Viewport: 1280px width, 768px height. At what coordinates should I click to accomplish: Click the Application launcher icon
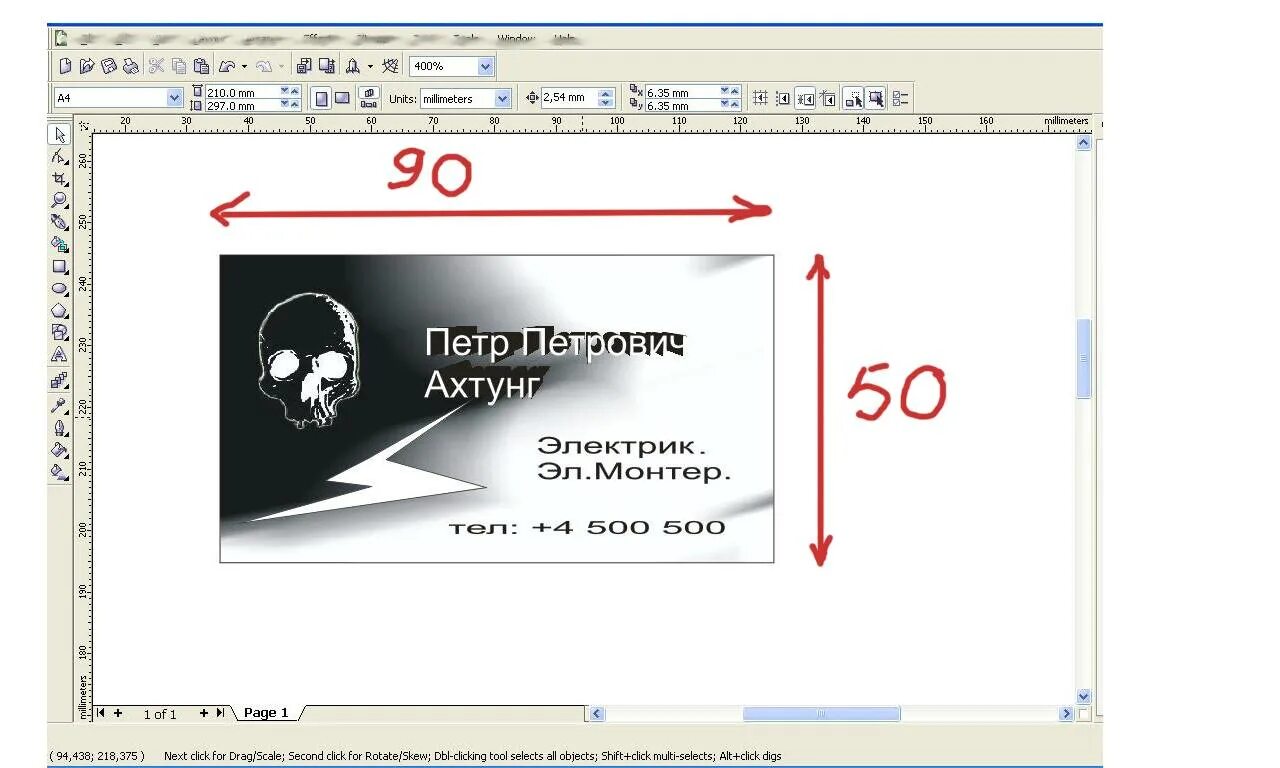coord(353,66)
